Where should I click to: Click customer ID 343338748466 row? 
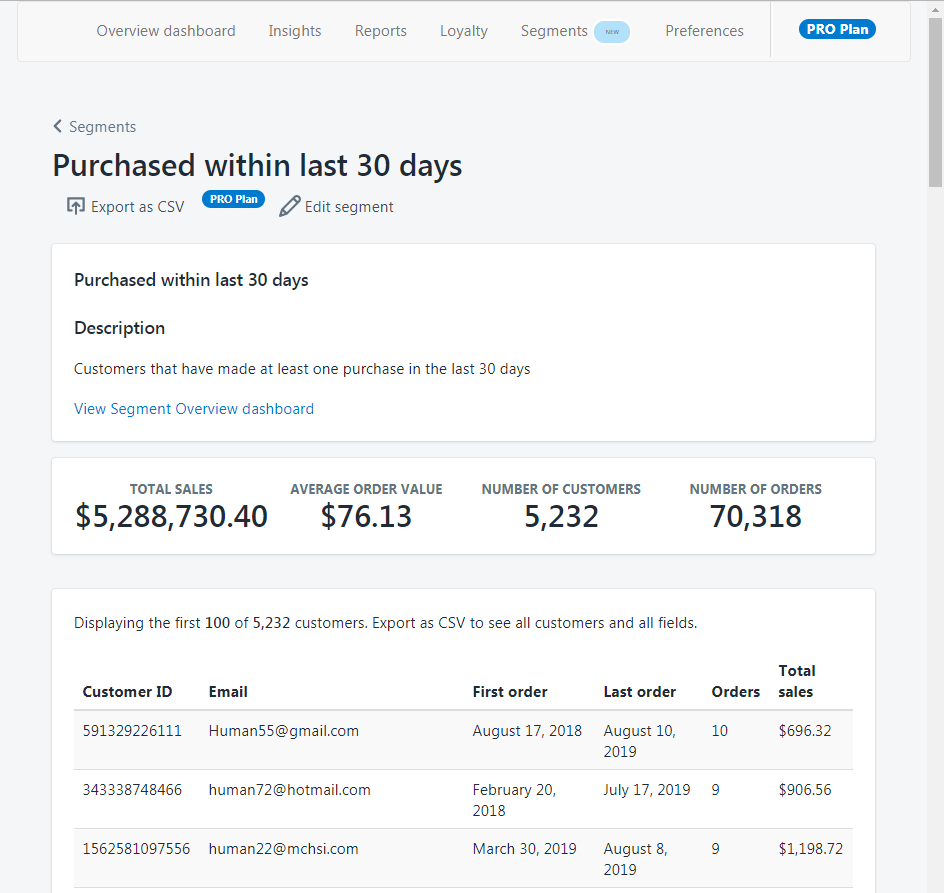pos(132,790)
